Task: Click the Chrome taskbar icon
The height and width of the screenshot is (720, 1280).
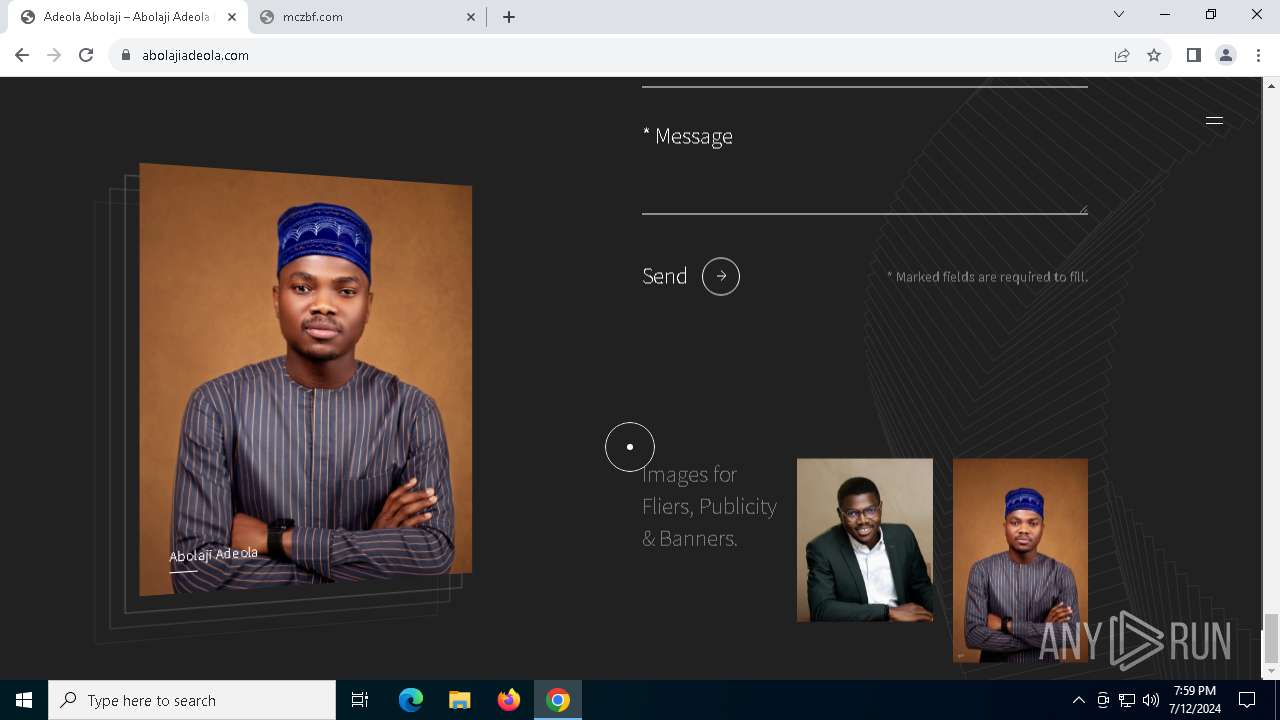Action: point(558,700)
